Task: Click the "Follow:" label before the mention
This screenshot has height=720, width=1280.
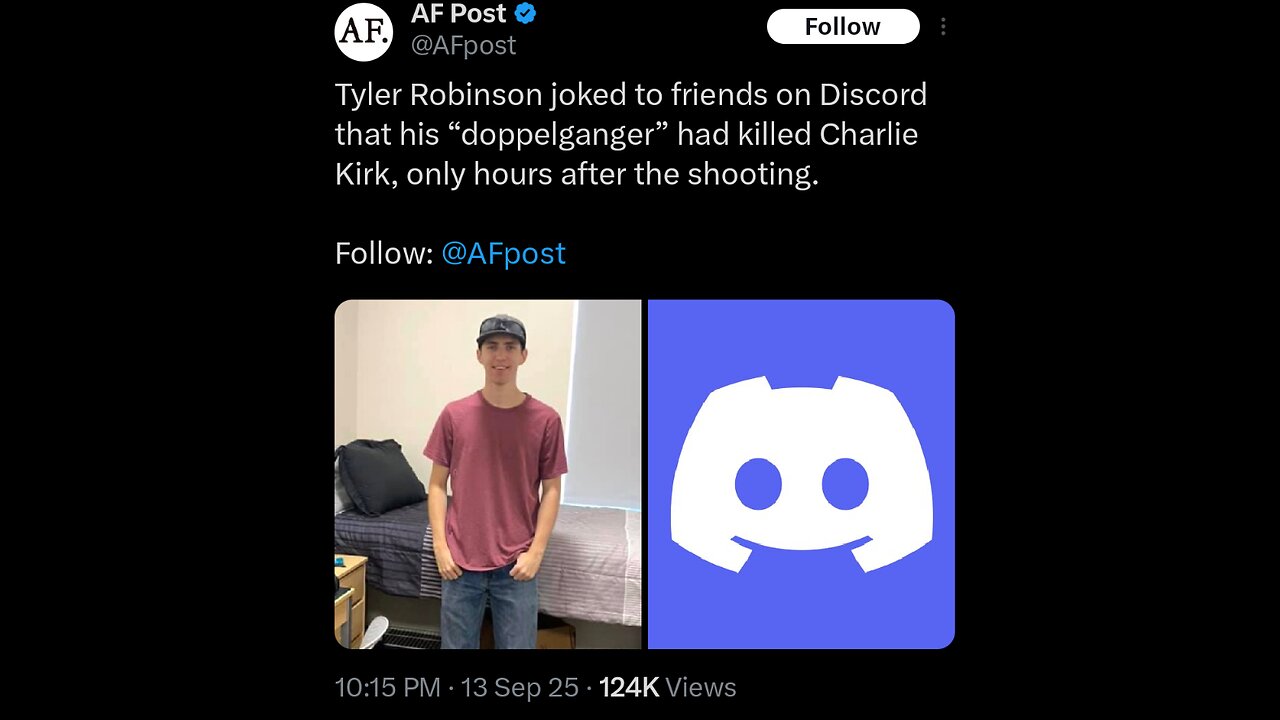Action: coord(384,253)
